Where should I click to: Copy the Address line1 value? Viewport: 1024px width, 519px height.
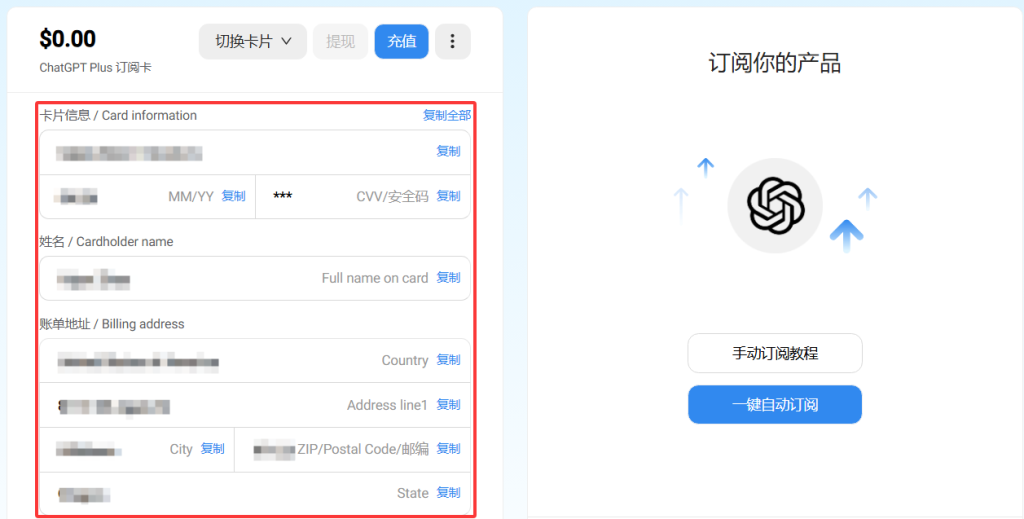point(449,405)
